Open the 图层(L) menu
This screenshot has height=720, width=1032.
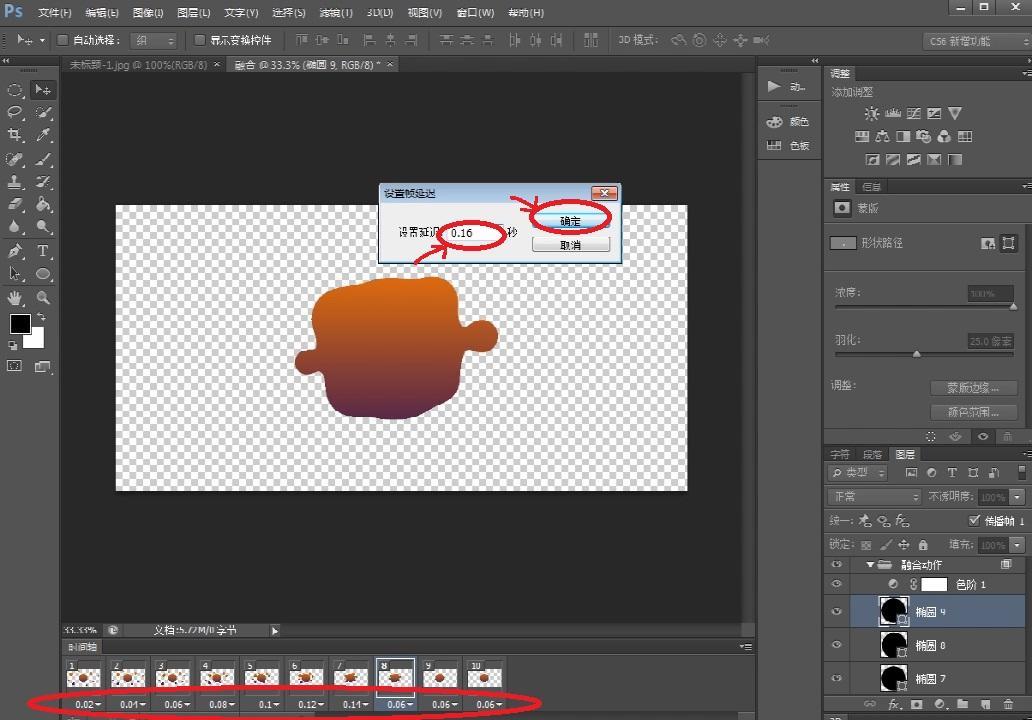[193, 13]
